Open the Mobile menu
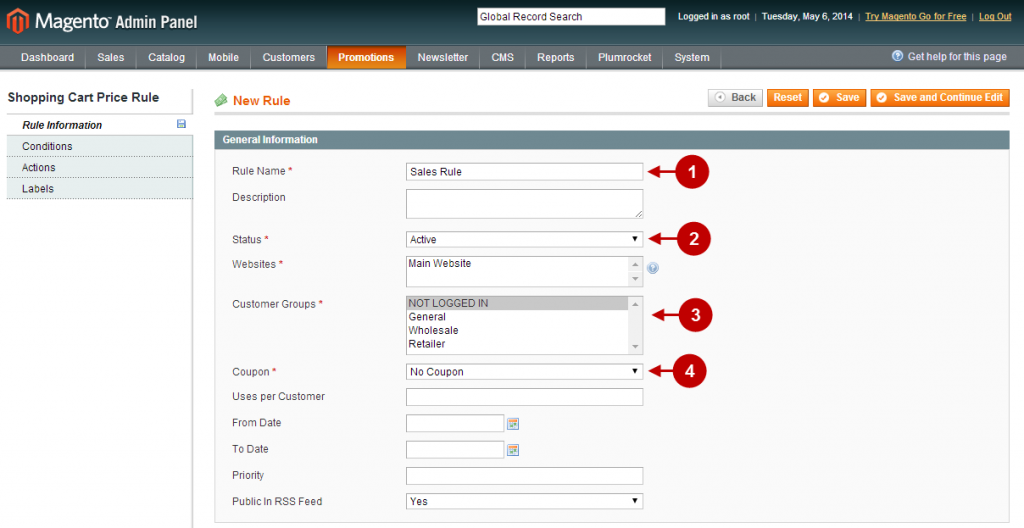The width and height of the screenshot is (1024, 528). 223,58
